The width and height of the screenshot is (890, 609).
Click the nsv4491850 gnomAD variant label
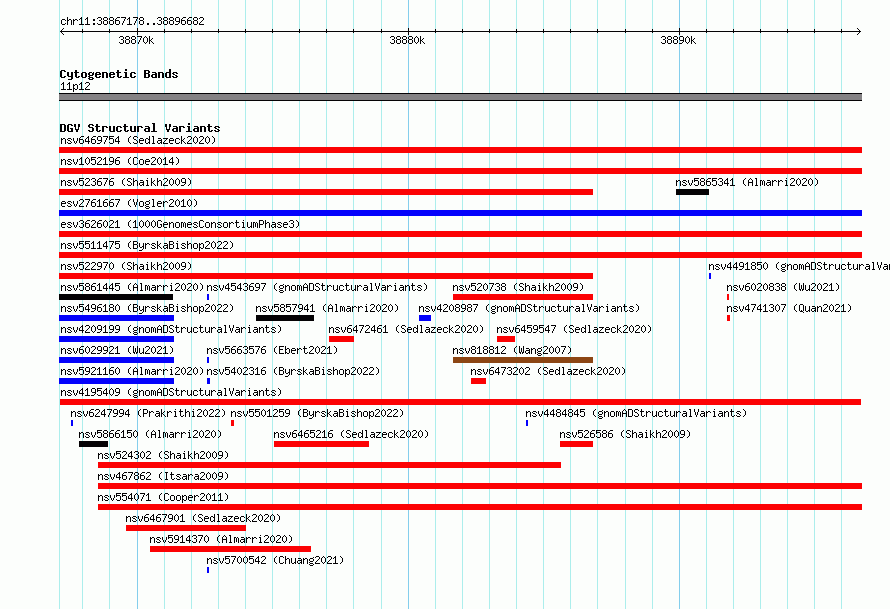pos(799,266)
